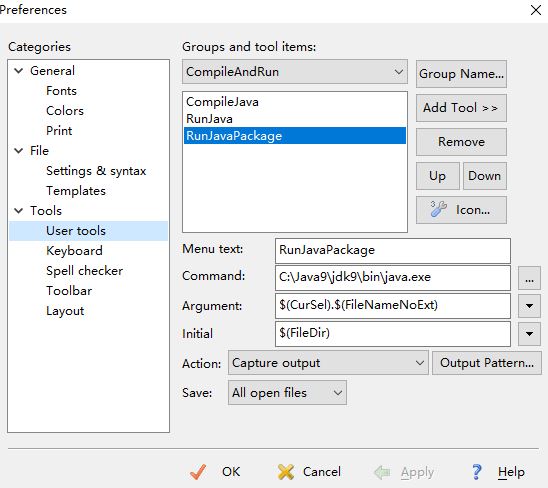This screenshot has height=488, width=548.
Task: Open Save All open files dropdown
Action: tap(287, 393)
